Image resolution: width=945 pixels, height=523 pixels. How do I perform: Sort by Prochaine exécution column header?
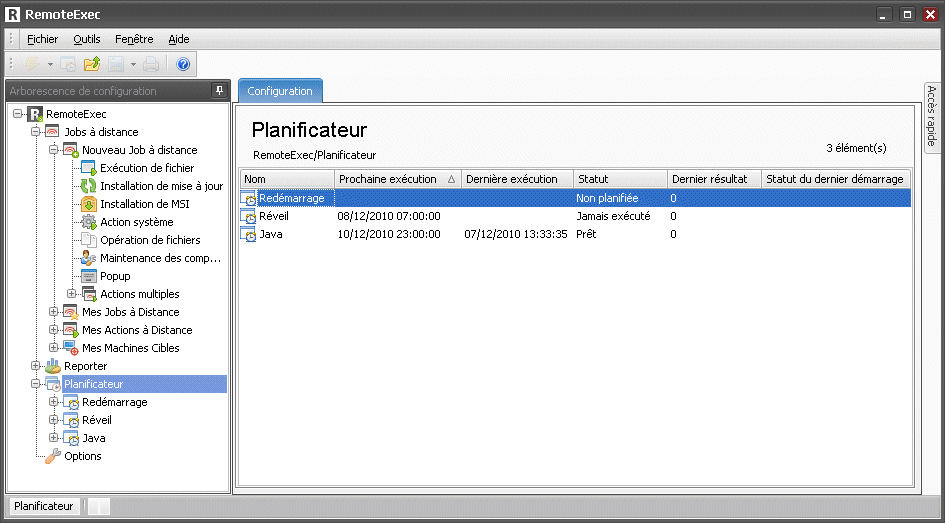398,179
